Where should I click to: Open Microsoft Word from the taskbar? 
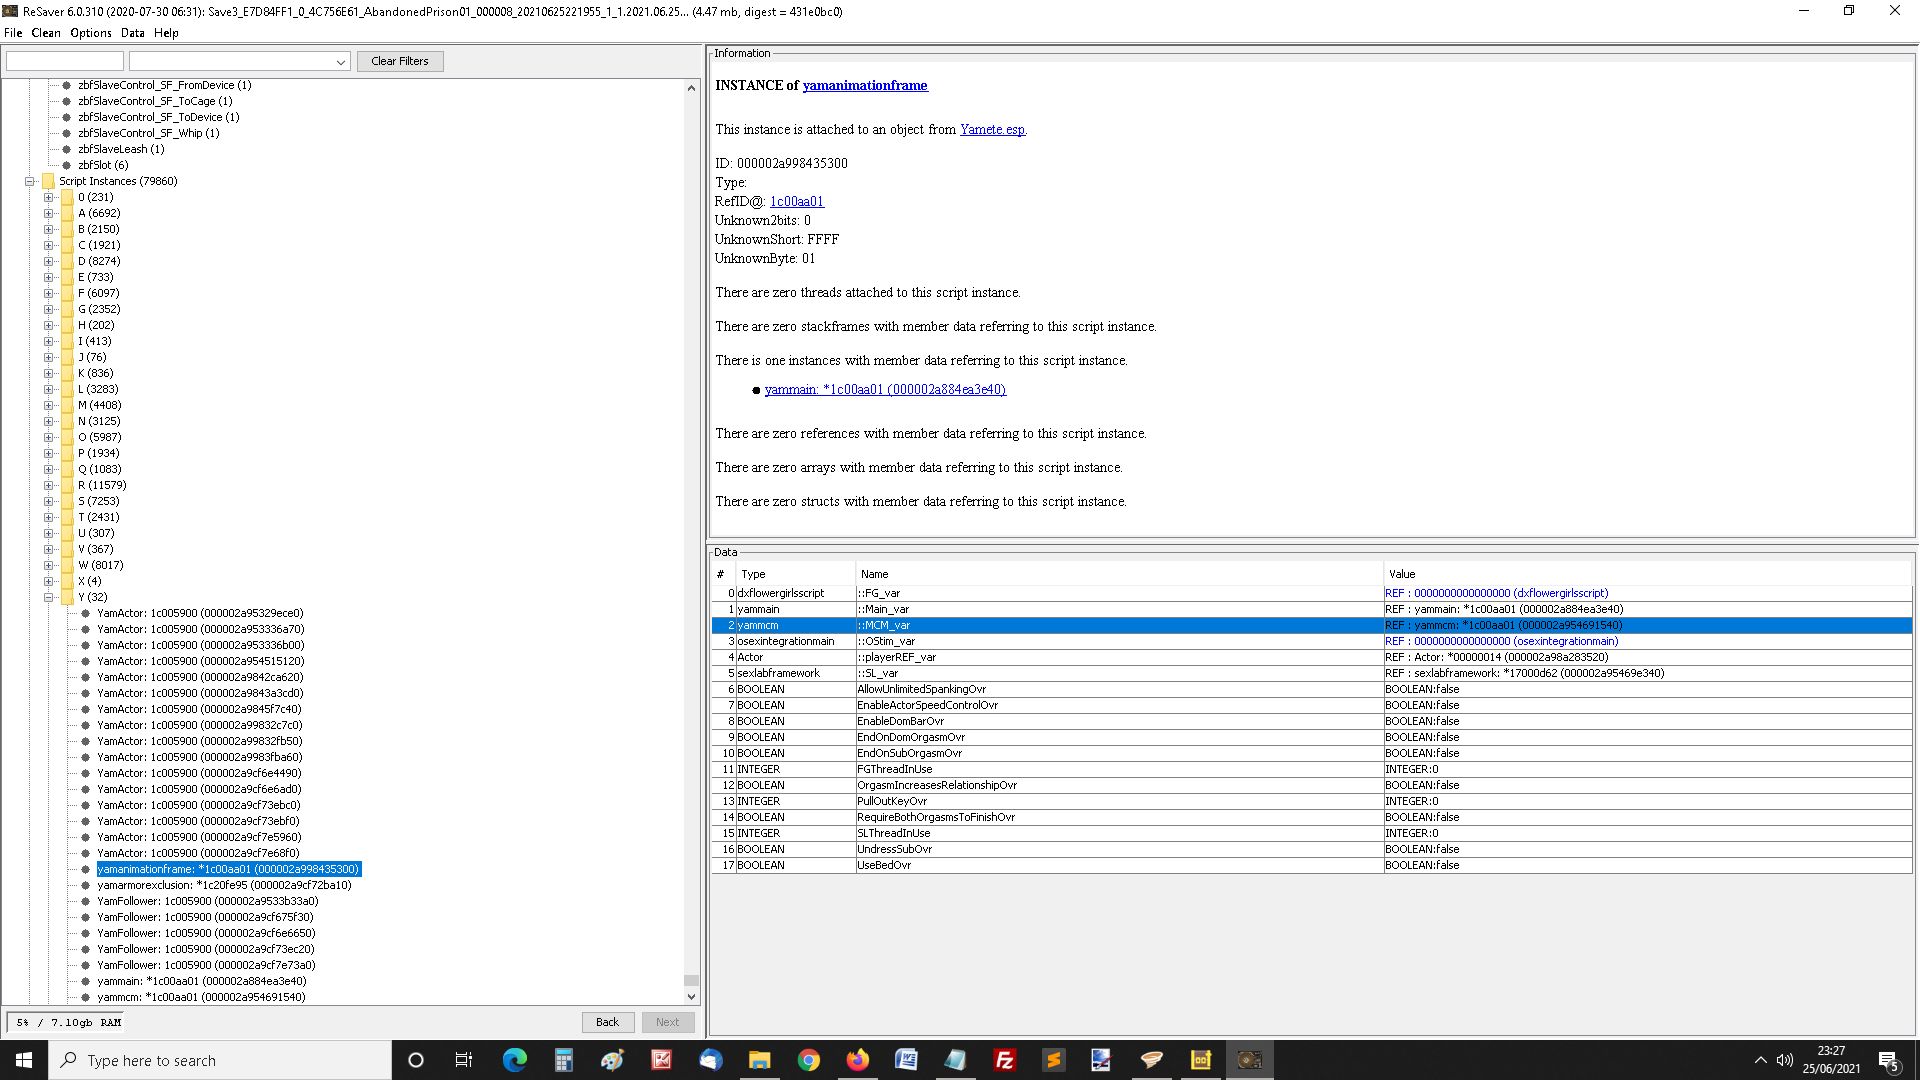pyautogui.click(x=906, y=1060)
